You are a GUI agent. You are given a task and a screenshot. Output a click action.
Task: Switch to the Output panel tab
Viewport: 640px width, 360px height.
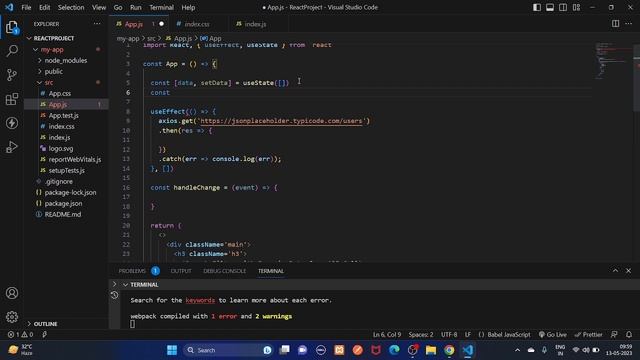181,271
